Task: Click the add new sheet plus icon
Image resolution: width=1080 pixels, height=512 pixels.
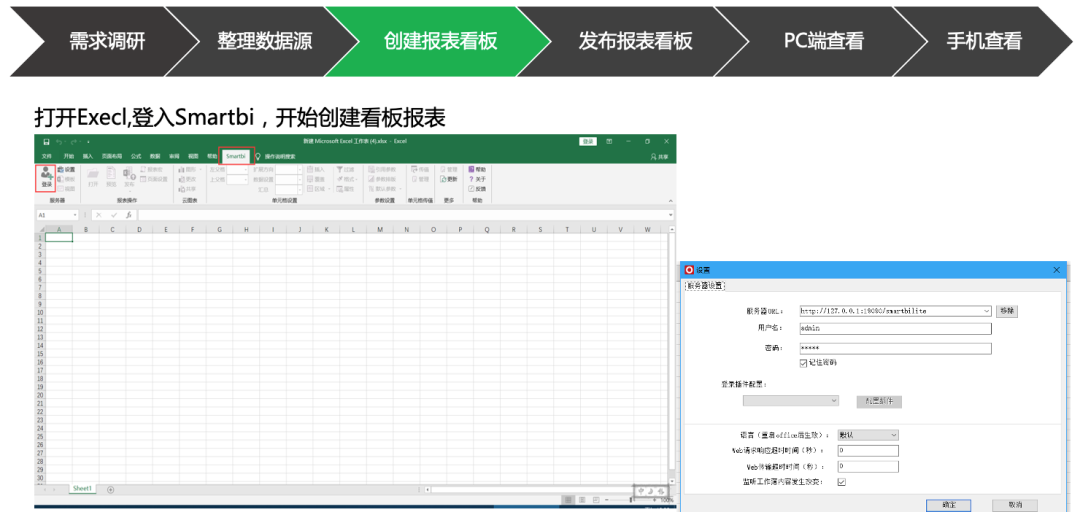Action: [x=110, y=489]
